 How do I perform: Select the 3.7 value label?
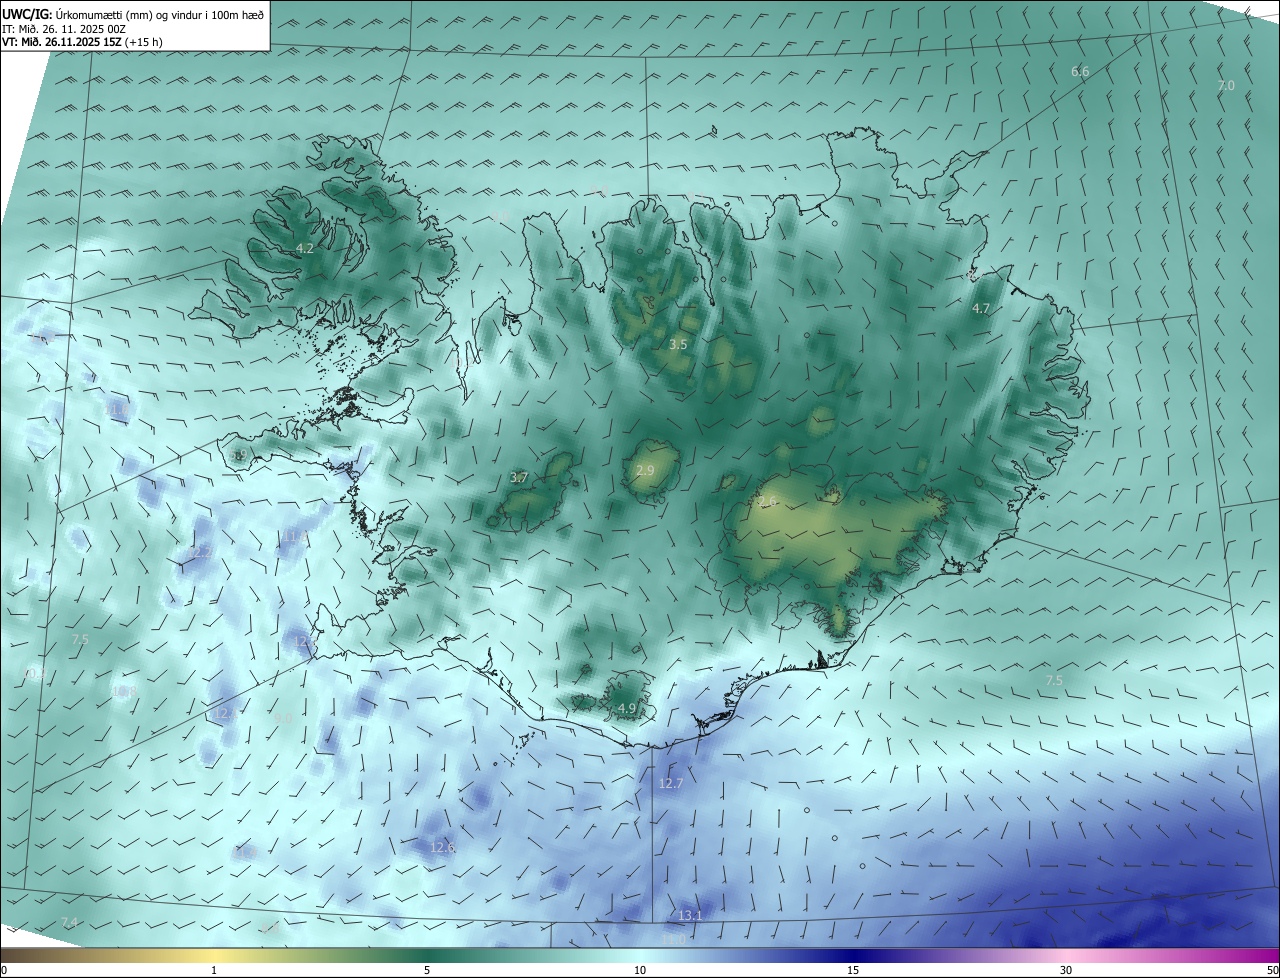[x=519, y=478]
